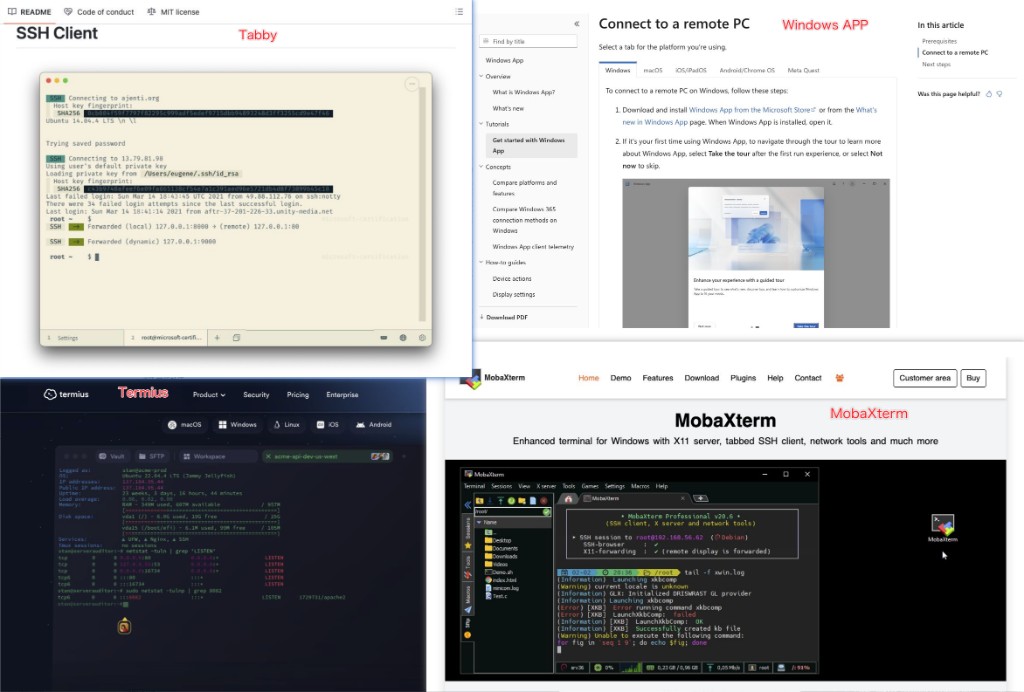Viewport: 1024px width, 692px height.
Task: Choose the Linux download on Termius
Action: coord(286,424)
